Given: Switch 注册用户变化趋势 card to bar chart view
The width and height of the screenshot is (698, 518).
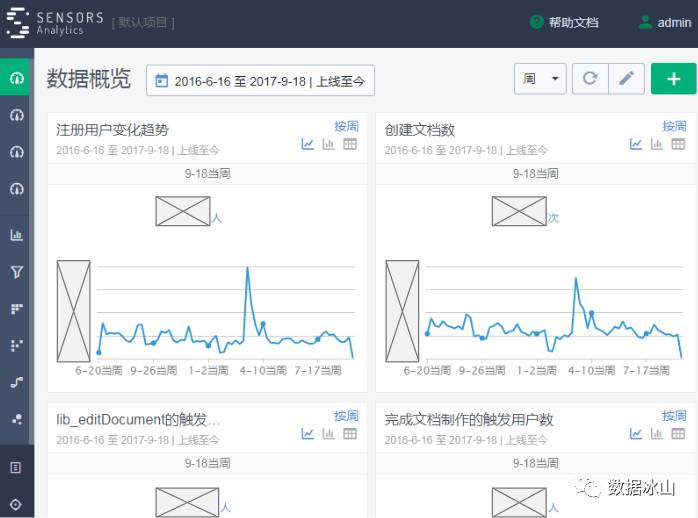Looking at the screenshot, I should click(x=329, y=144).
